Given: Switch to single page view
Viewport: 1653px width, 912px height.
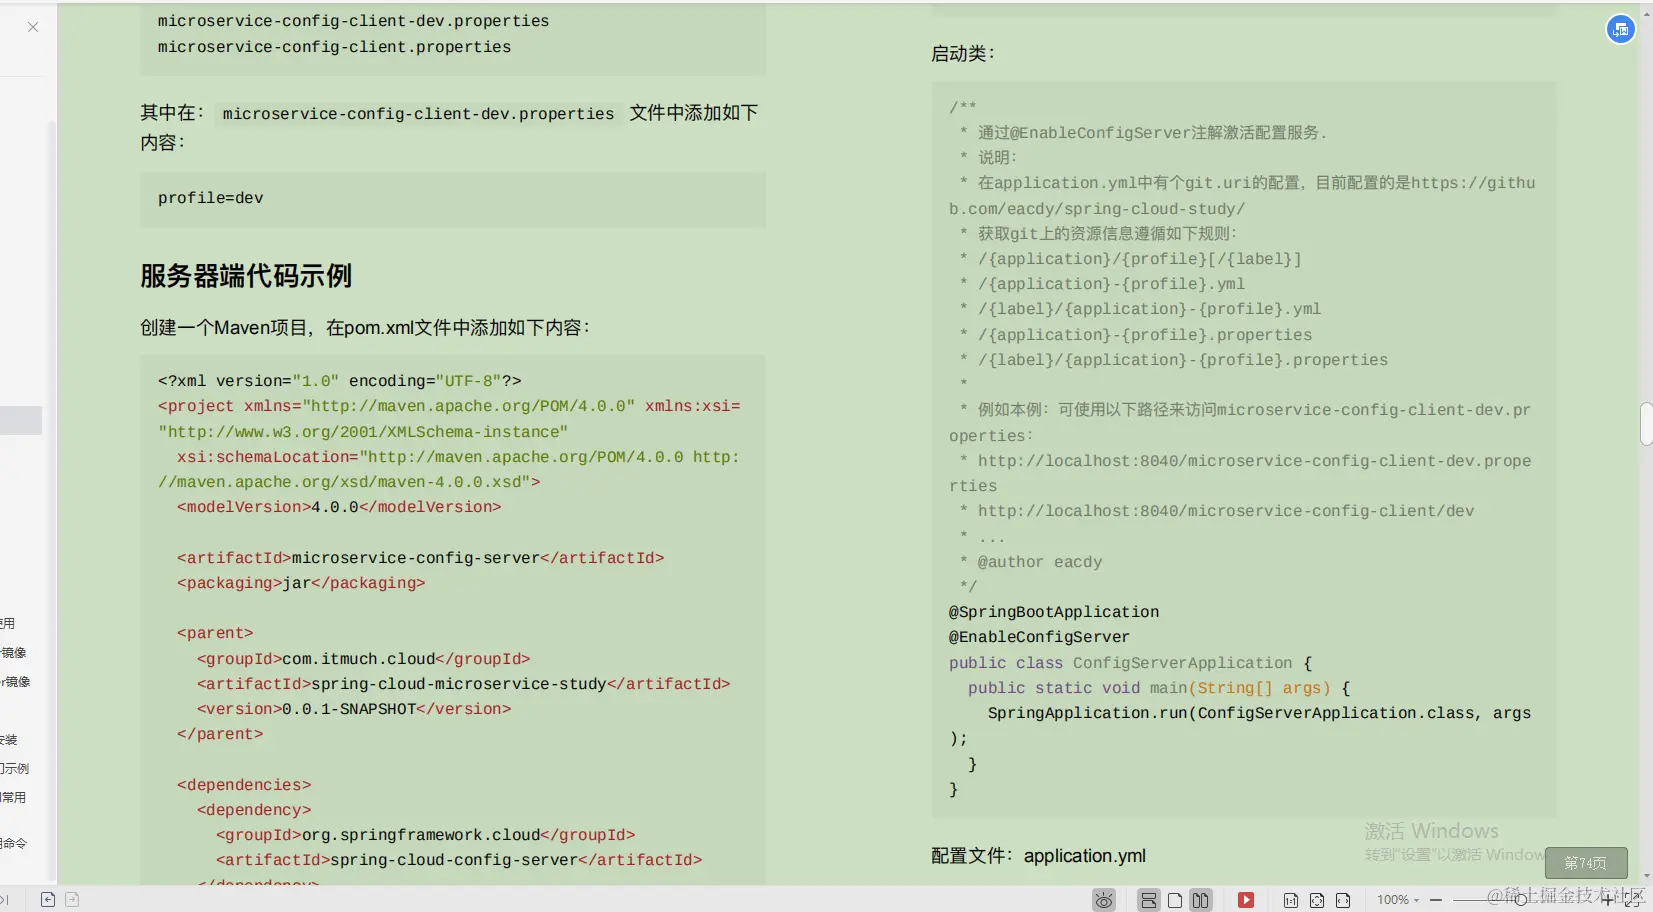Looking at the screenshot, I should (x=1176, y=899).
